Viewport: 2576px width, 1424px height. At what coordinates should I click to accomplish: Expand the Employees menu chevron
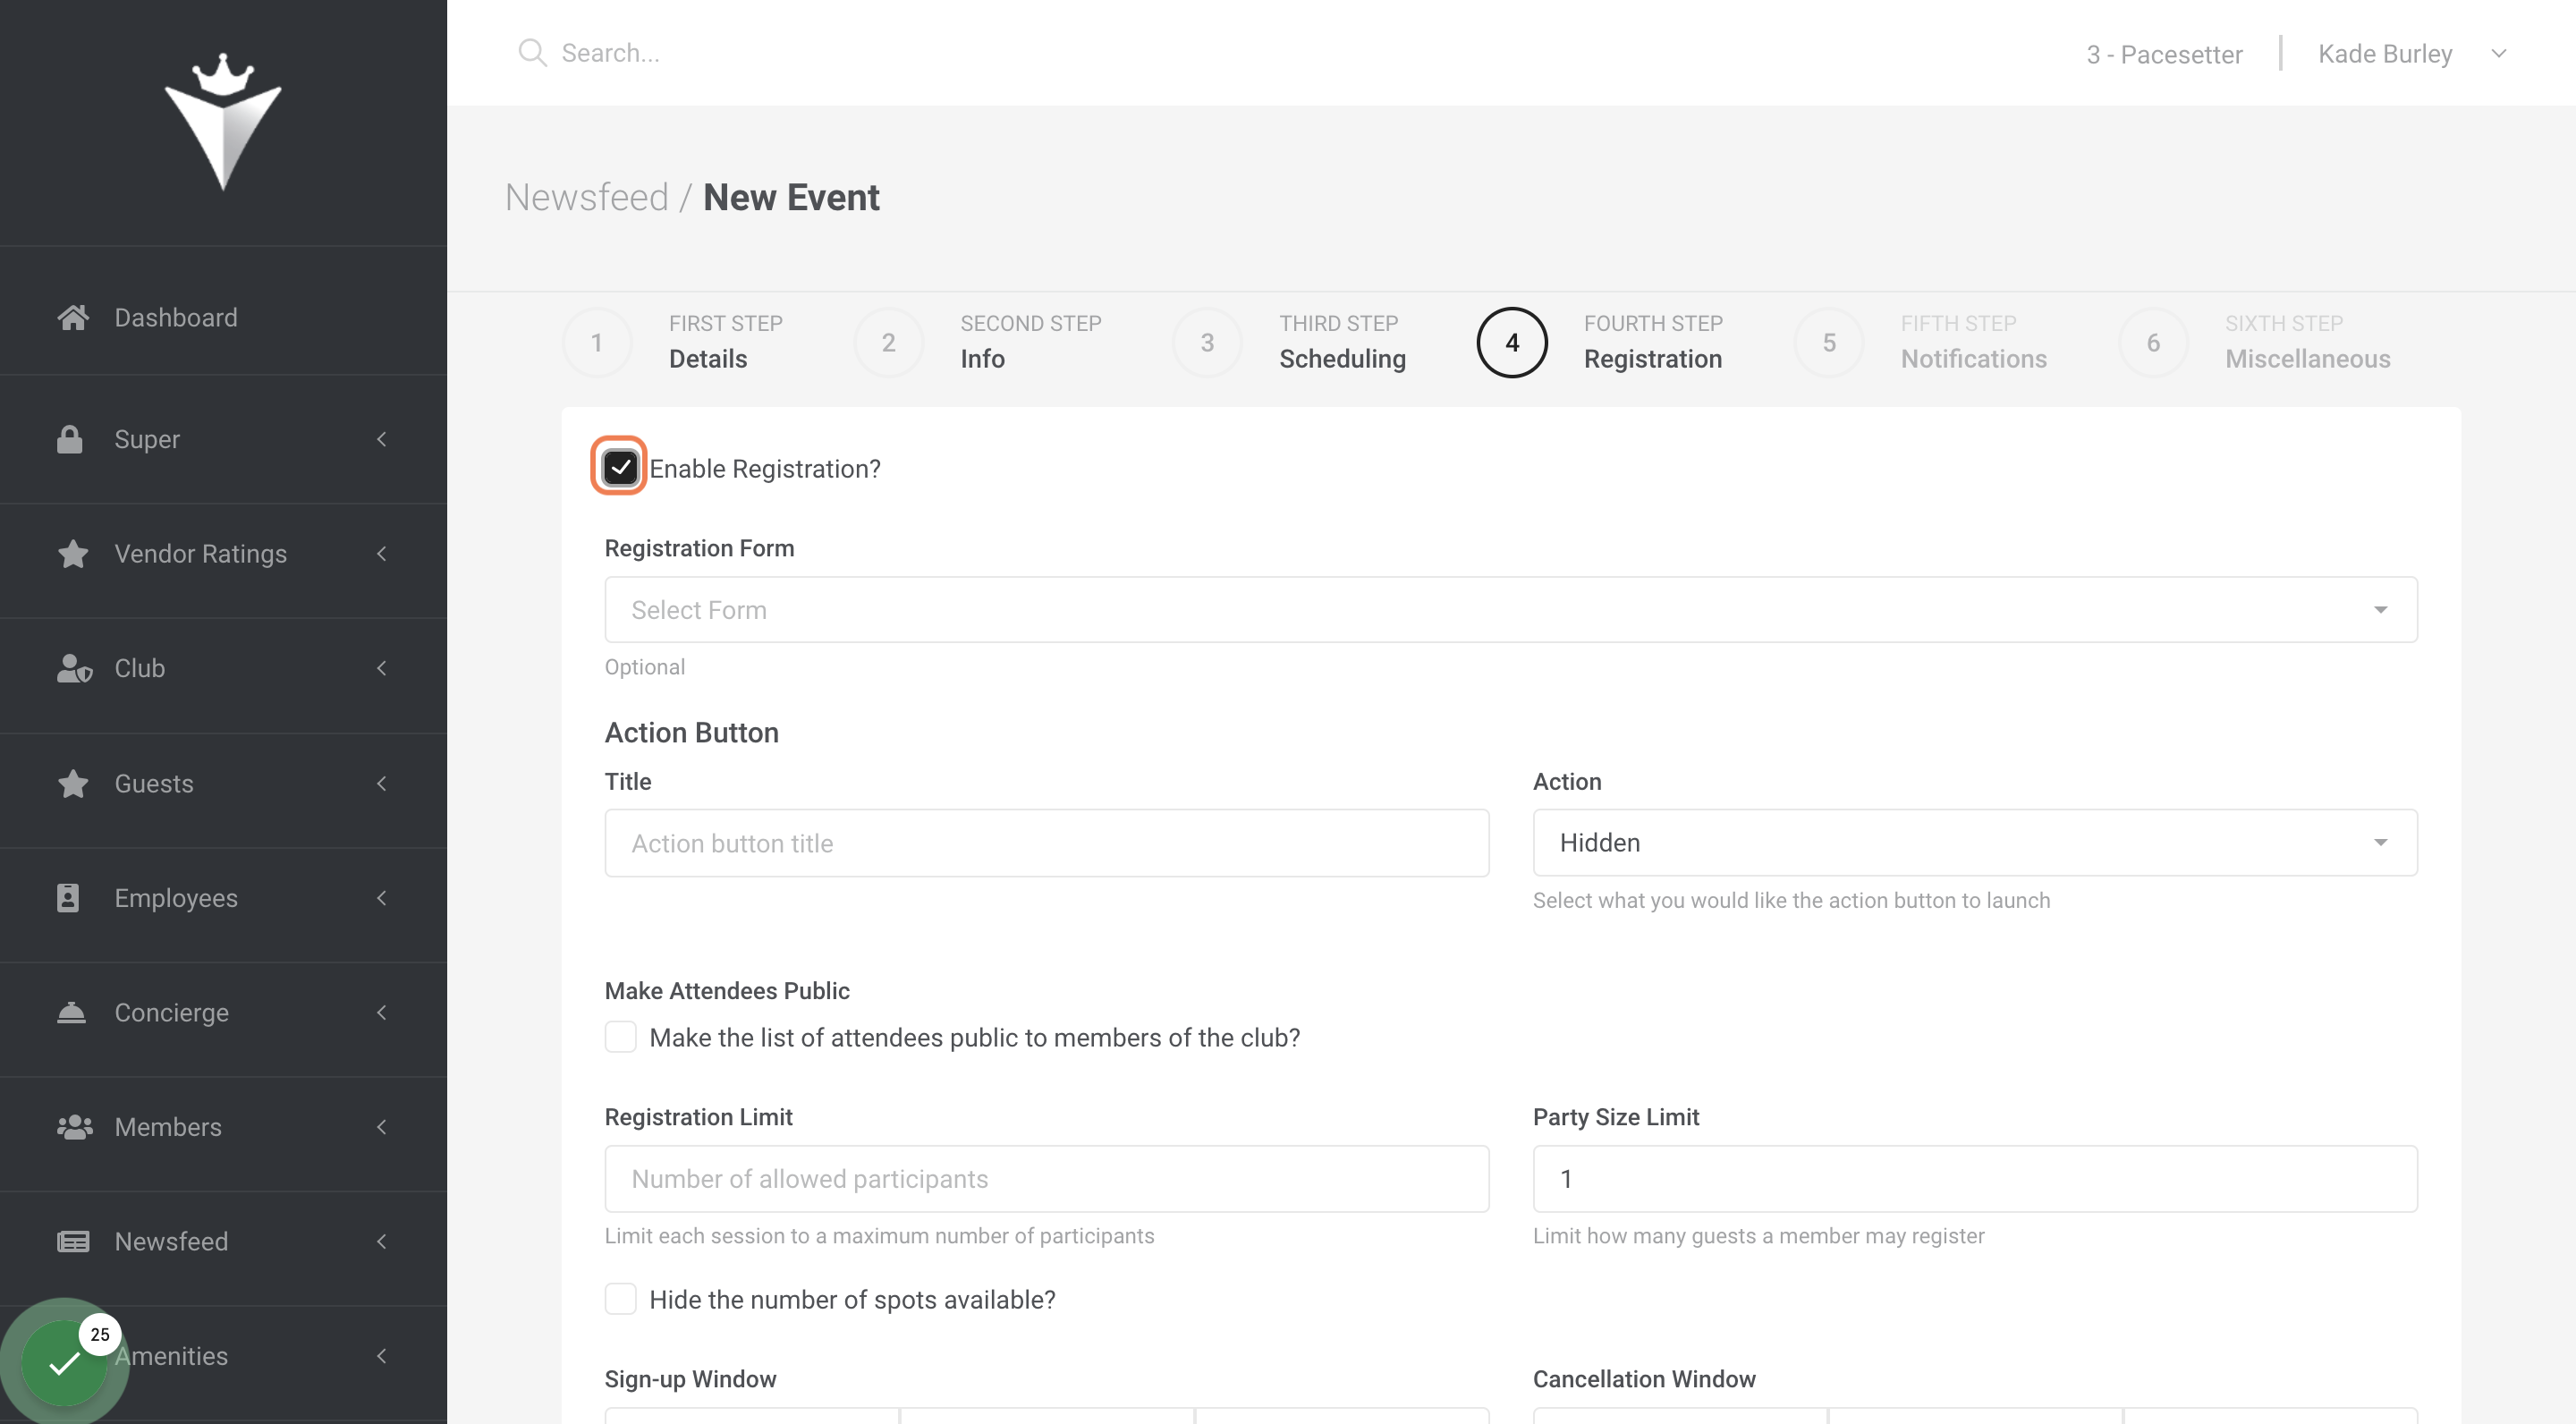[x=382, y=897]
